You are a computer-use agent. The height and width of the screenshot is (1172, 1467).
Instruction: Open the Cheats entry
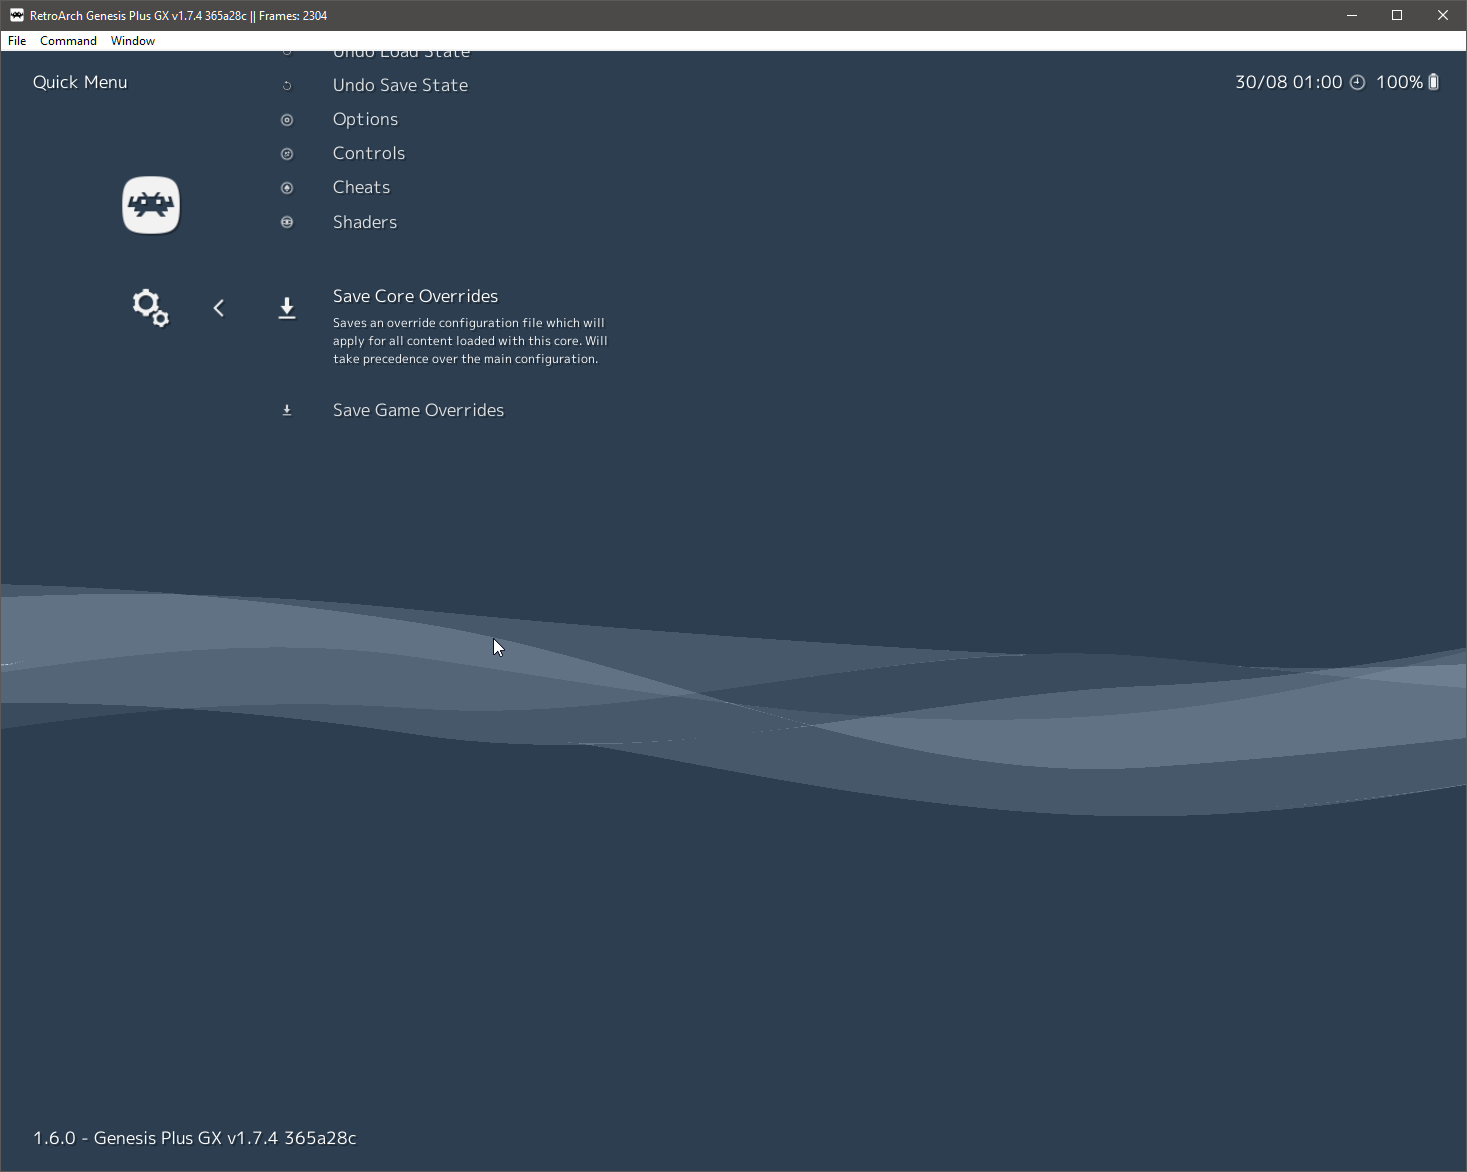click(x=361, y=187)
